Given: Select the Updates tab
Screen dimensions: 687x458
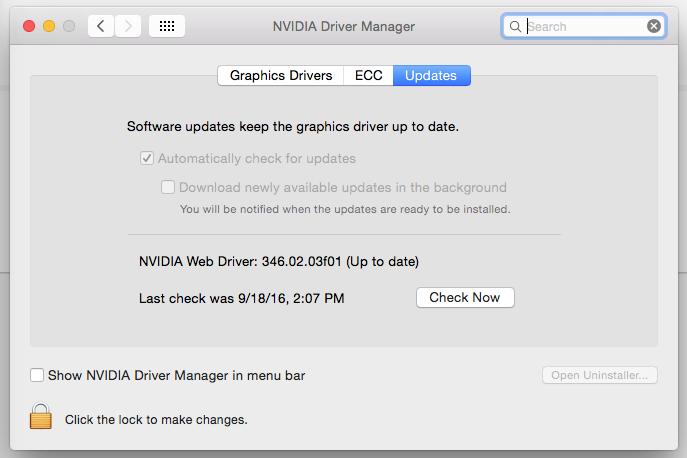Looking at the screenshot, I should click(x=432, y=75).
